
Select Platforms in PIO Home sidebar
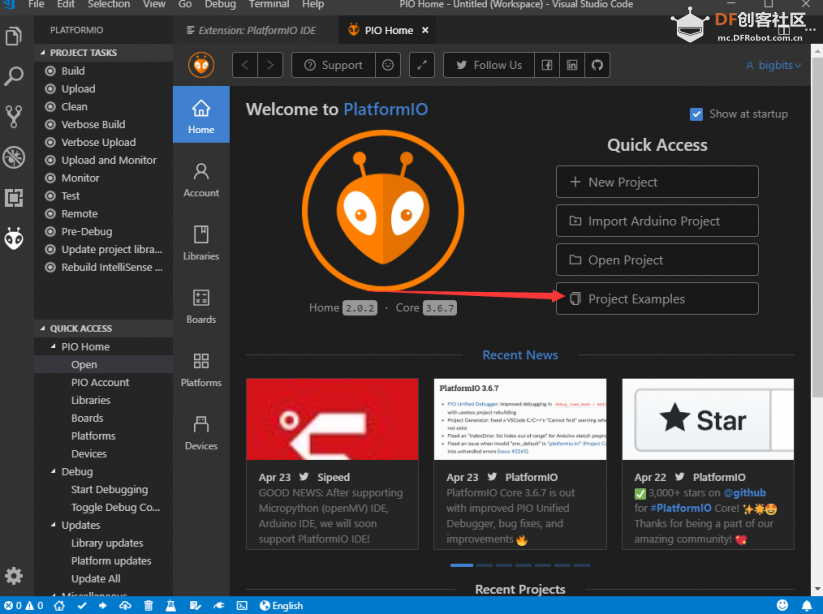[201, 369]
